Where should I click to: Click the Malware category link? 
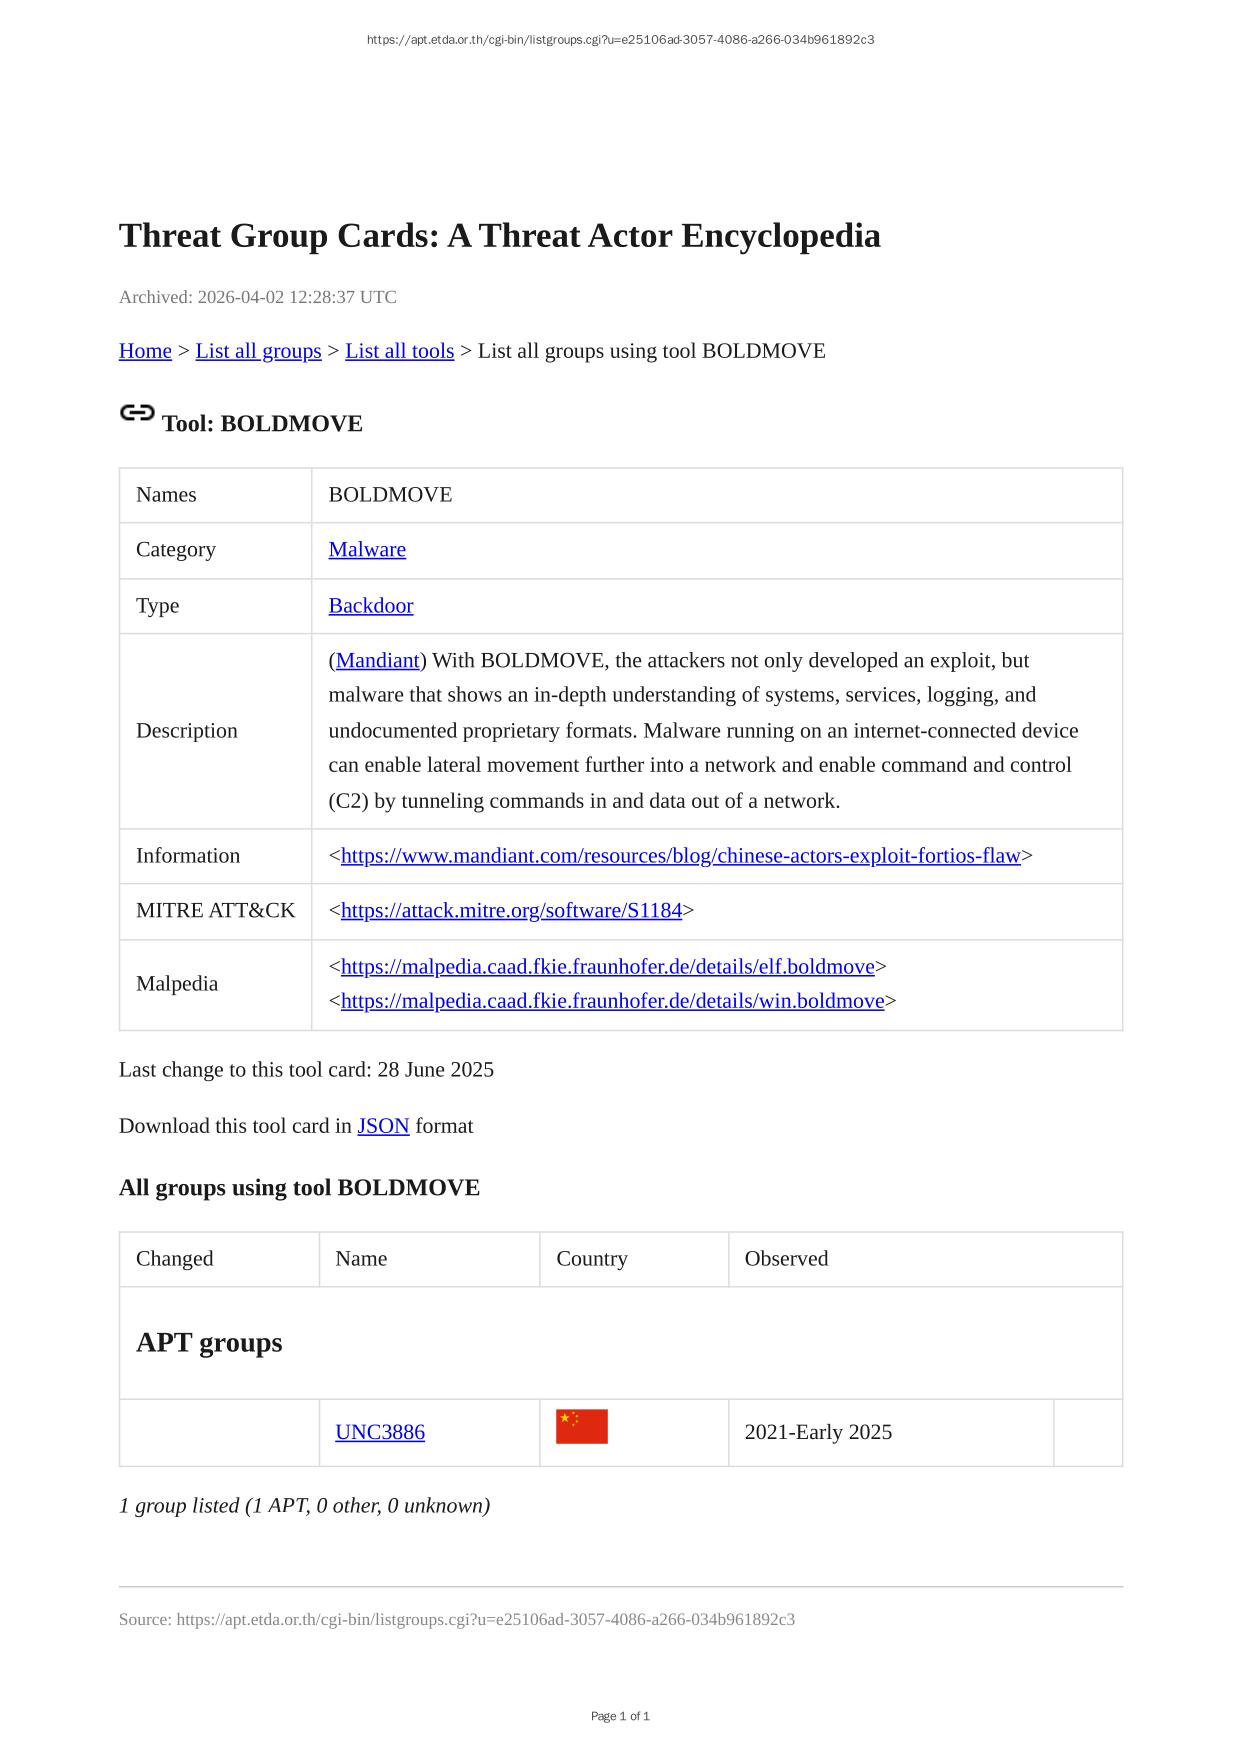coord(367,550)
